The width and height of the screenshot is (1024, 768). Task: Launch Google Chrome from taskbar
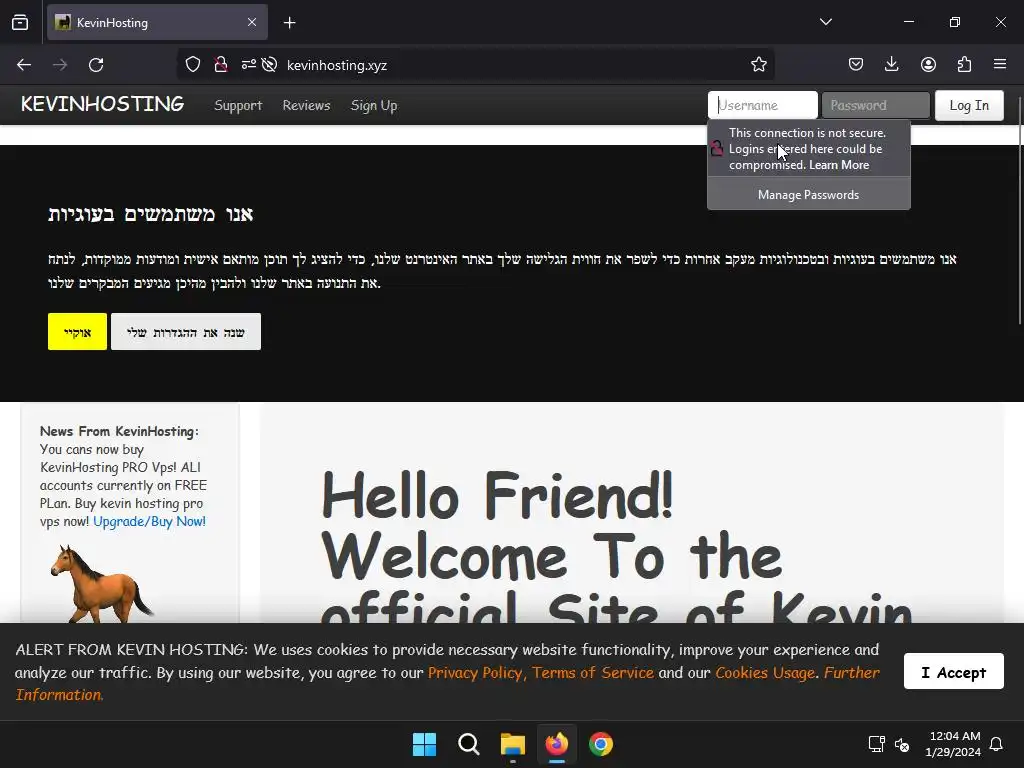(x=601, y=744)
